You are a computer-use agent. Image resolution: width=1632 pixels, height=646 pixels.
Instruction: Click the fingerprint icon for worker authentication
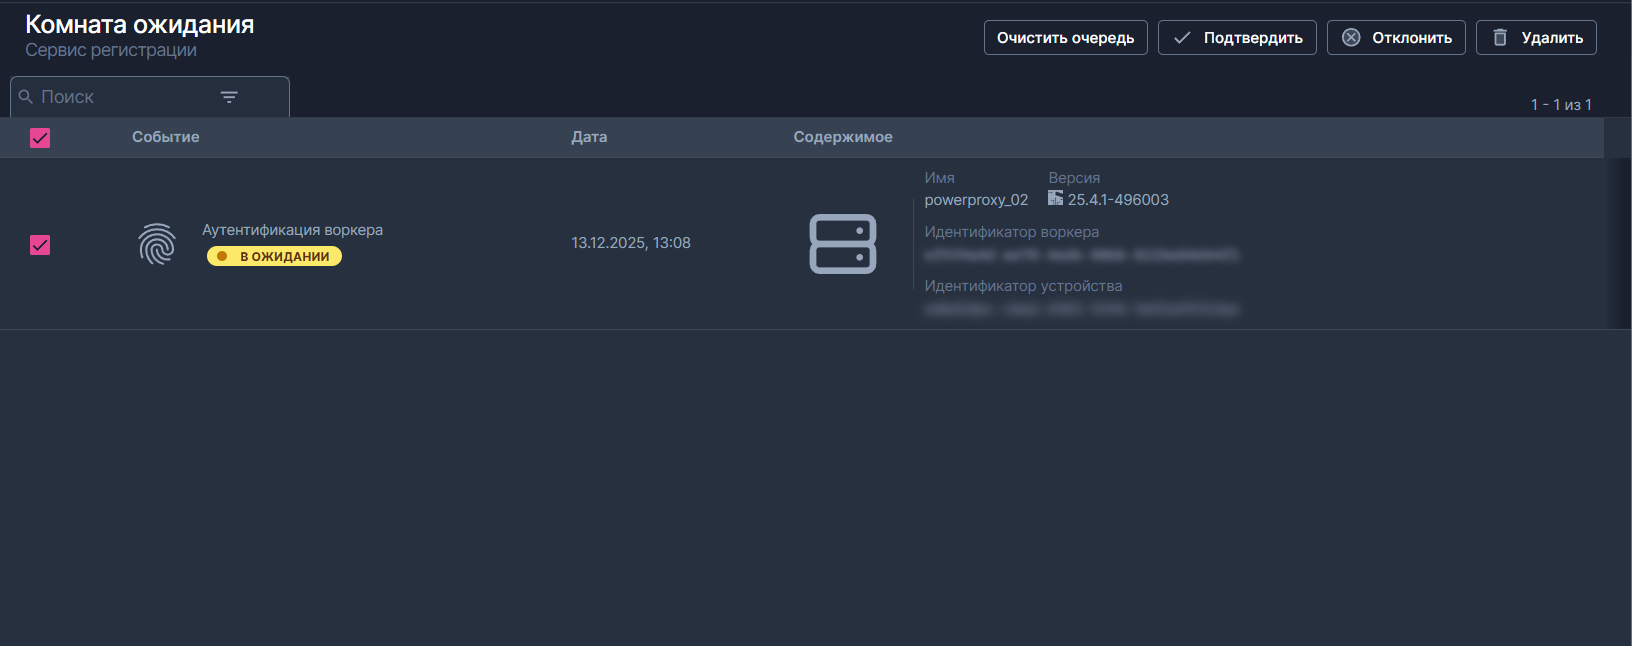click(157, 244)
